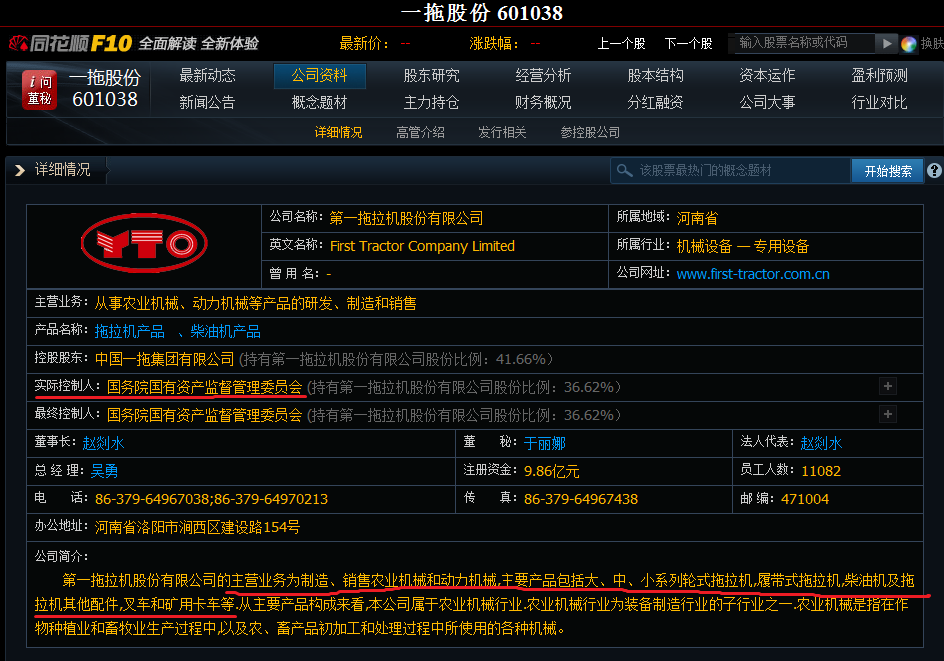Open 概念题材 section
Screen dimensions: 944x661
[x=320, y=102]
